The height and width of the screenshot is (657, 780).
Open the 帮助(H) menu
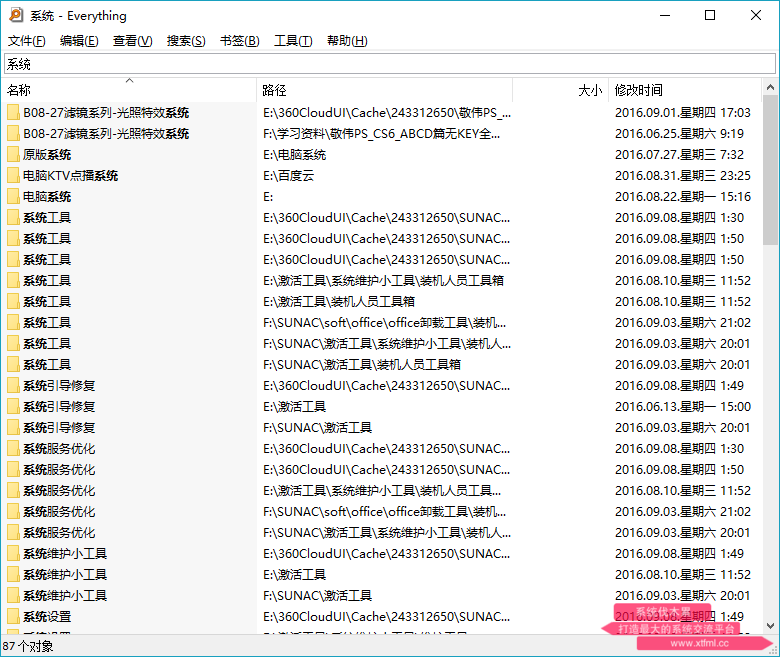pos(347,41)
